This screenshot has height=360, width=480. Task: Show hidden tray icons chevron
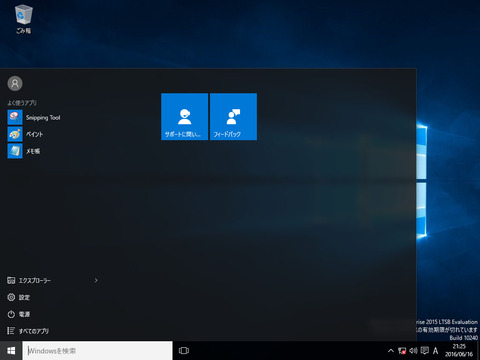[391, 351]
